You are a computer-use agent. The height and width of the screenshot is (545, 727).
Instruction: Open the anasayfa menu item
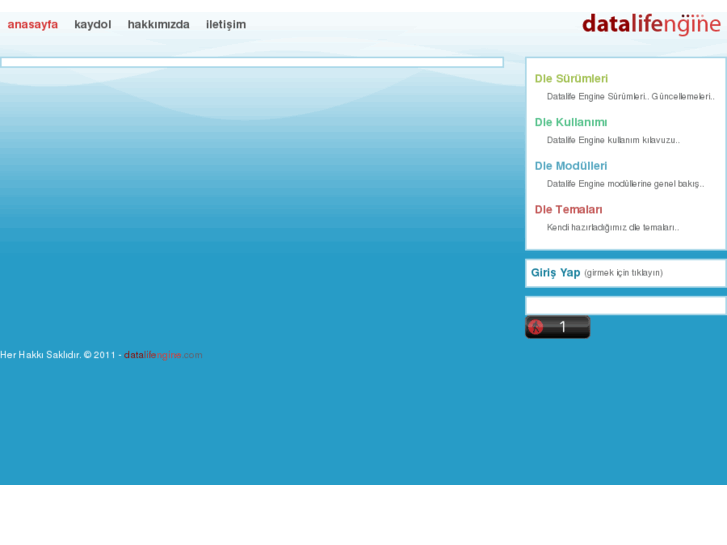(x=32, y=25)
